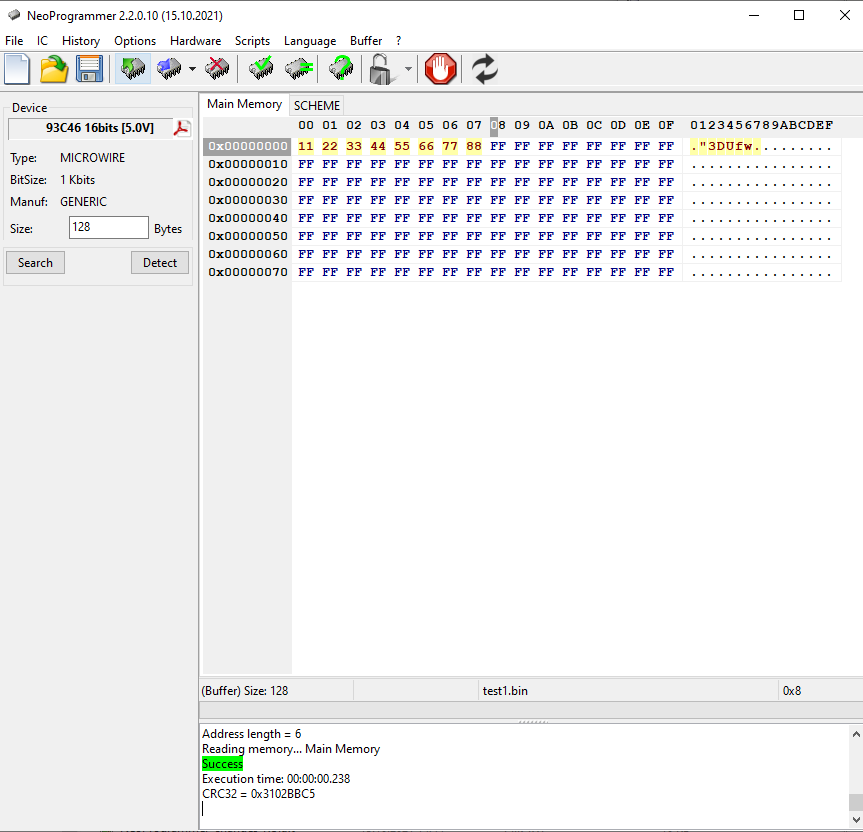Switch to the SCHEME tab

click(316, 106)
